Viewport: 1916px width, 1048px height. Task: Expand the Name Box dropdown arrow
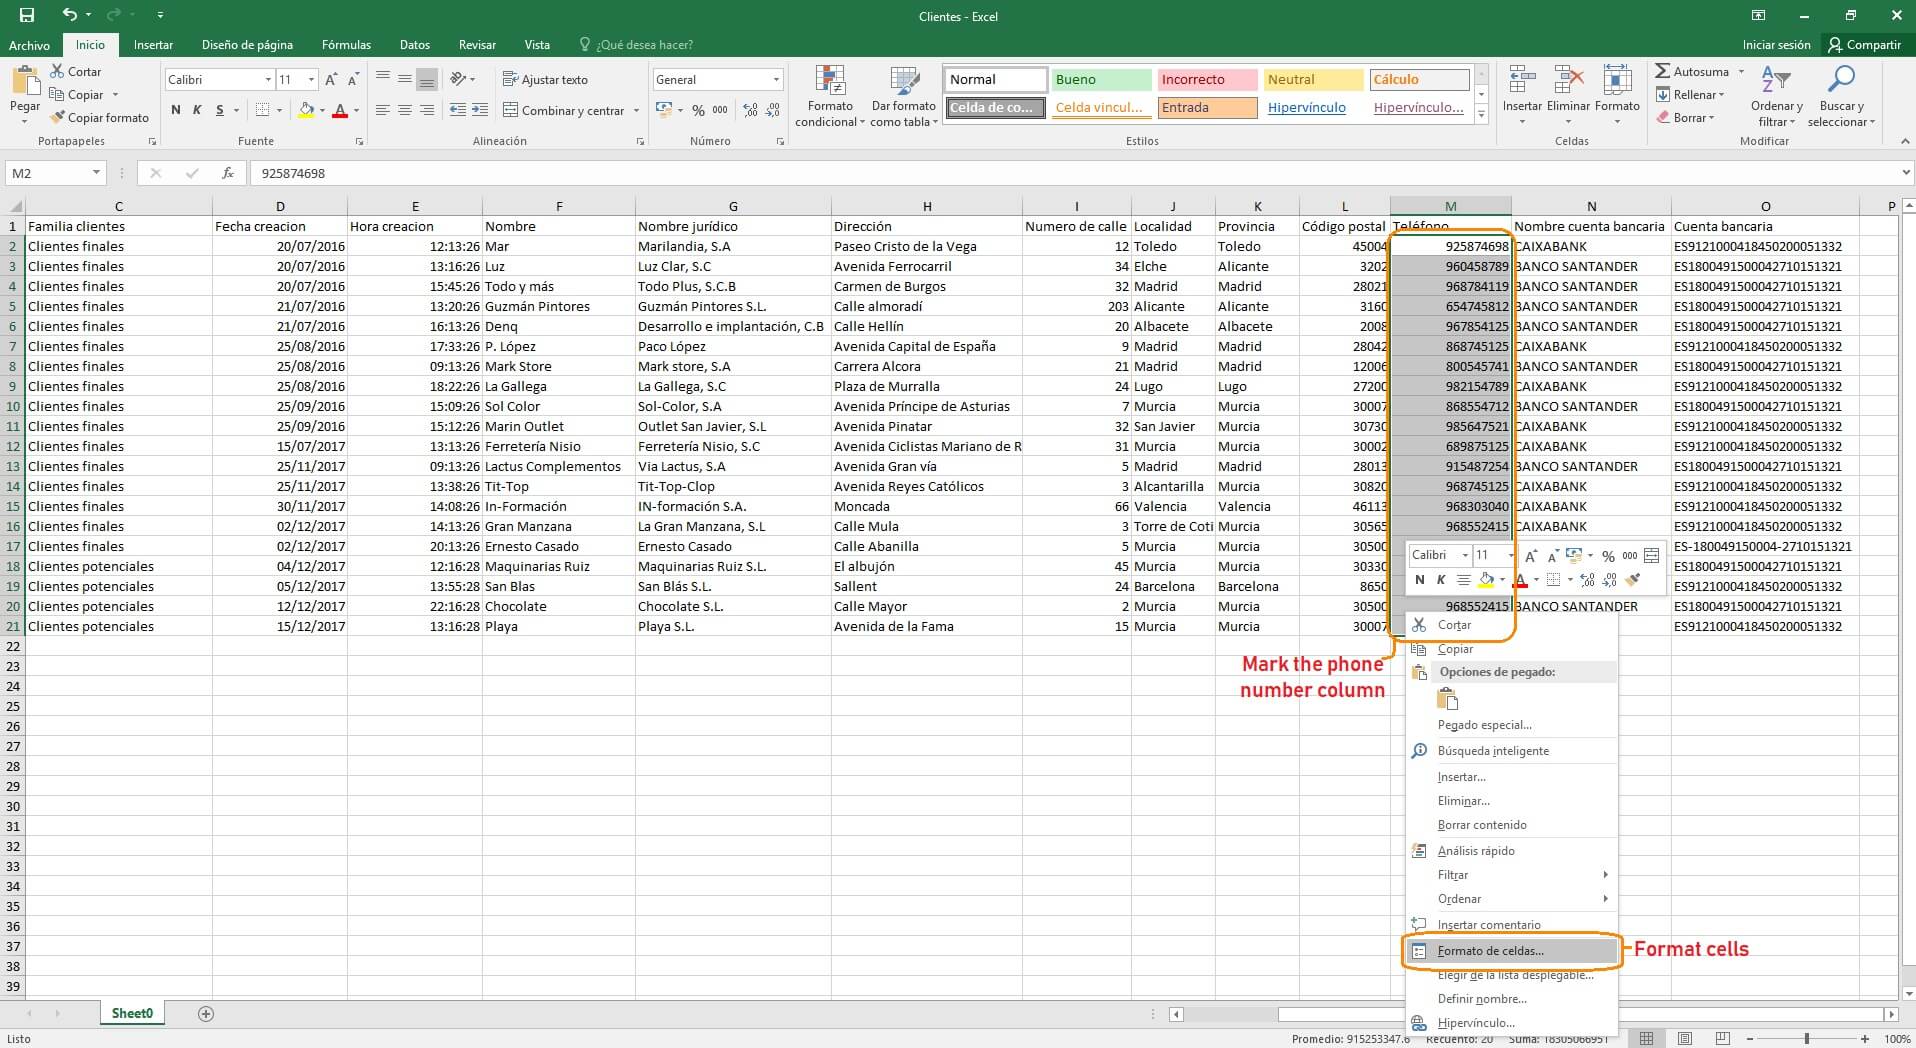[96, 173]
